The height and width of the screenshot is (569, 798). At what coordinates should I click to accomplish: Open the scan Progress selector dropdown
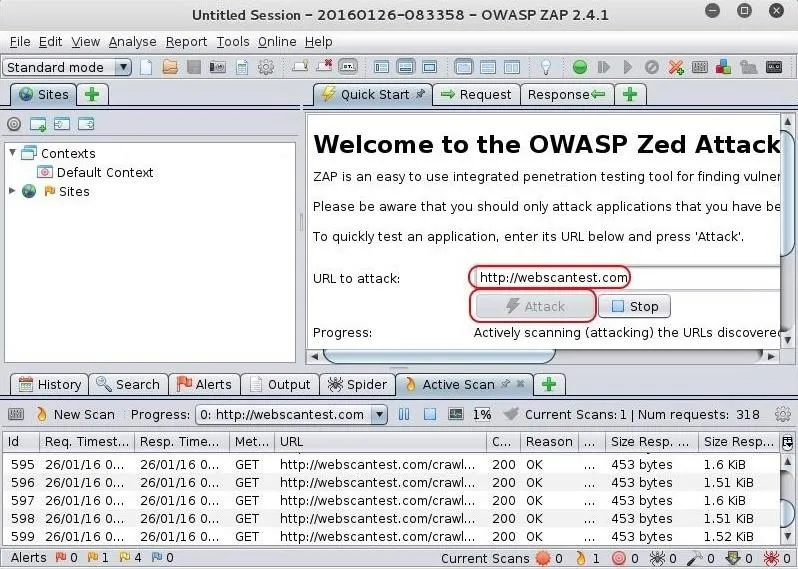pos(291,415)
